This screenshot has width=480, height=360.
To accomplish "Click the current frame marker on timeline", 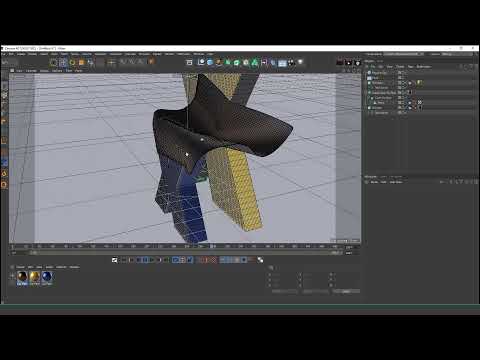I will coord(212,246).
